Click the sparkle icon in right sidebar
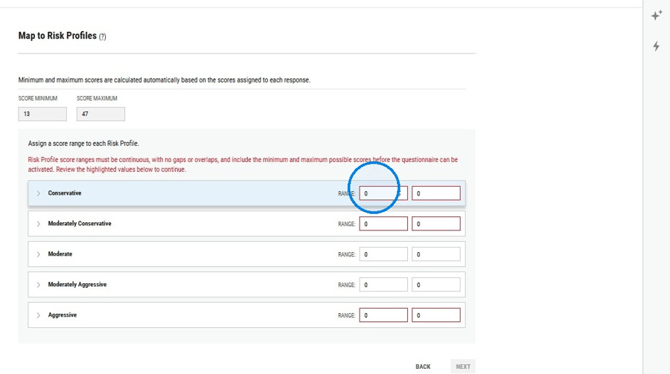670x374 pixels. point(656,15)
